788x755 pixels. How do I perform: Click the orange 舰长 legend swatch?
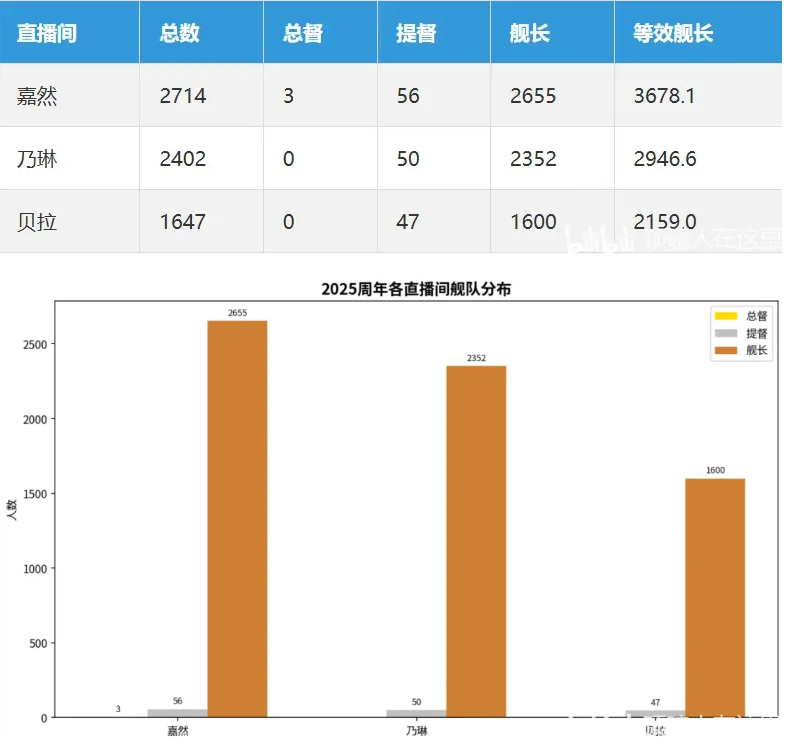724,351
